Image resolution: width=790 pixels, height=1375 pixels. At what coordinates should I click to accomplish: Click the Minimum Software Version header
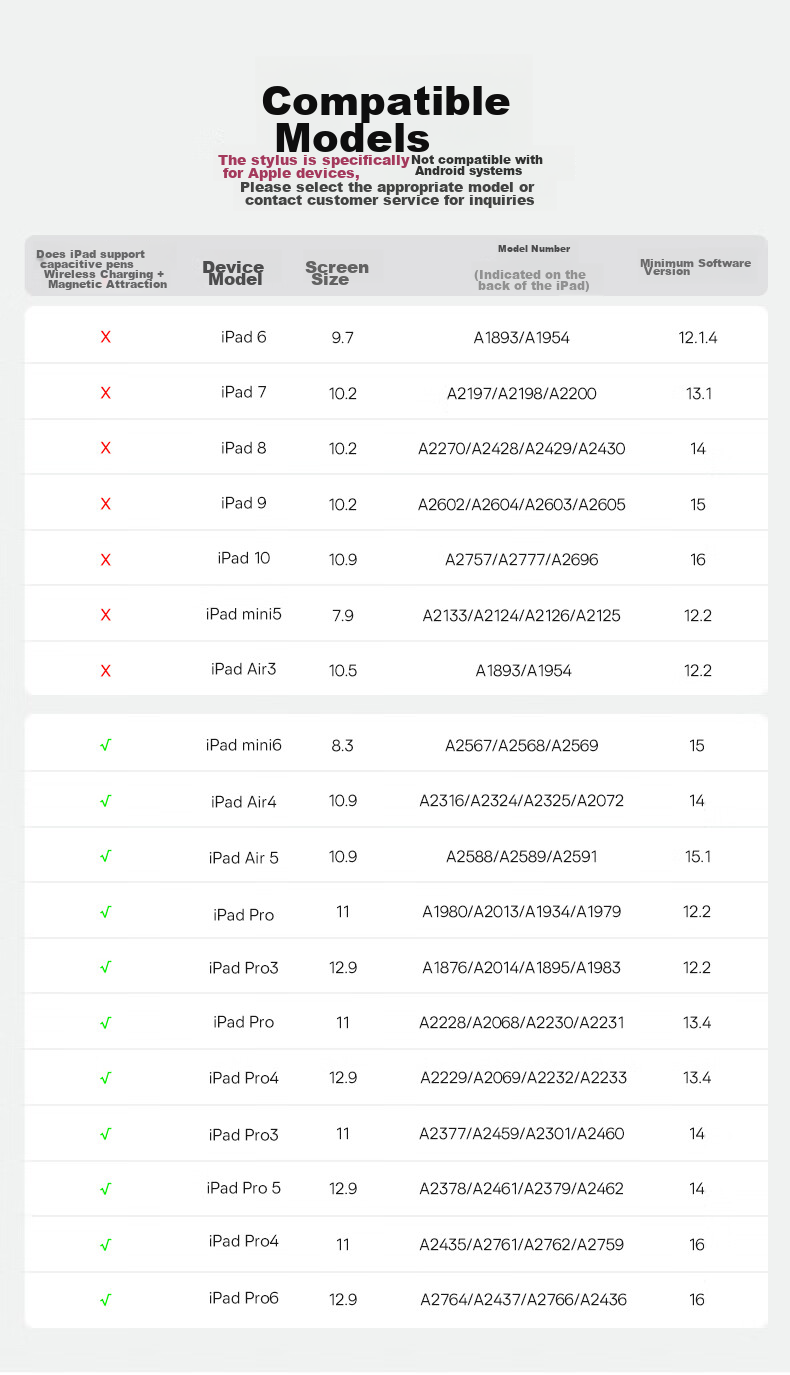click(x=695, y=267)
